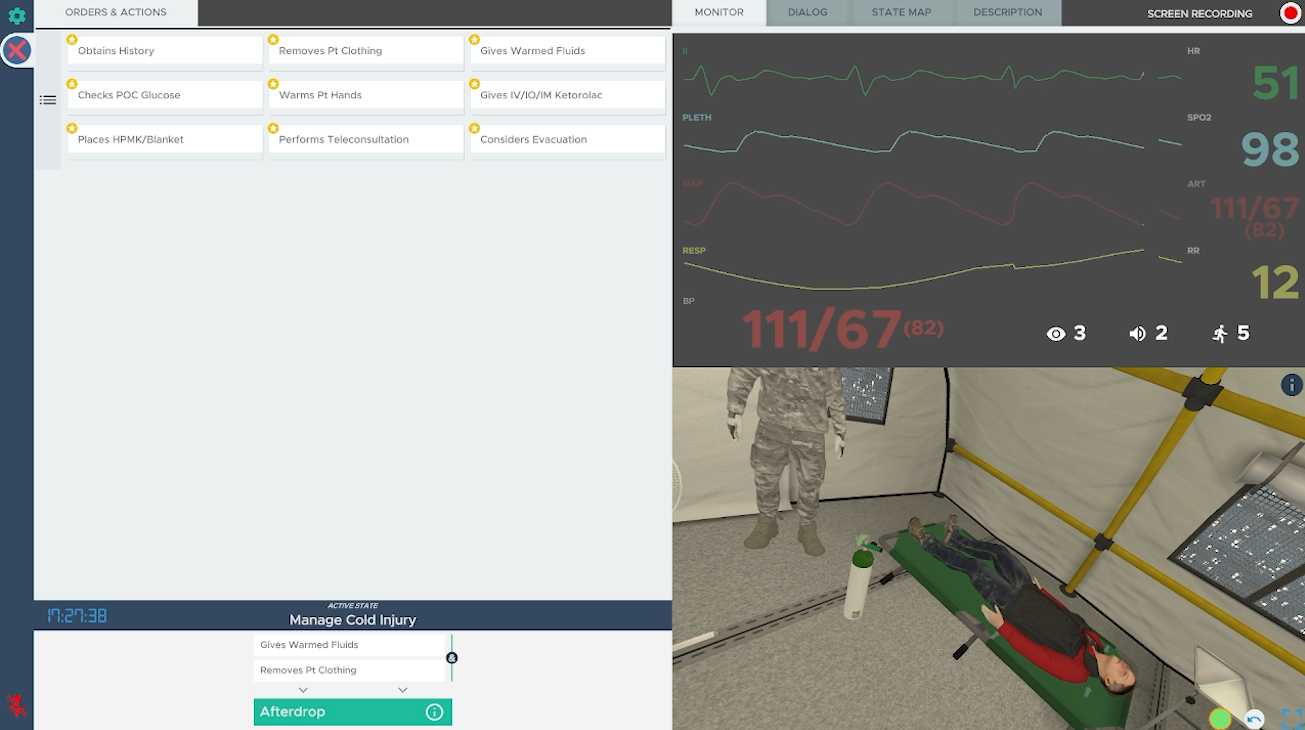Expand the left chevron below Removes Pt Clothing

click(303, 690)
